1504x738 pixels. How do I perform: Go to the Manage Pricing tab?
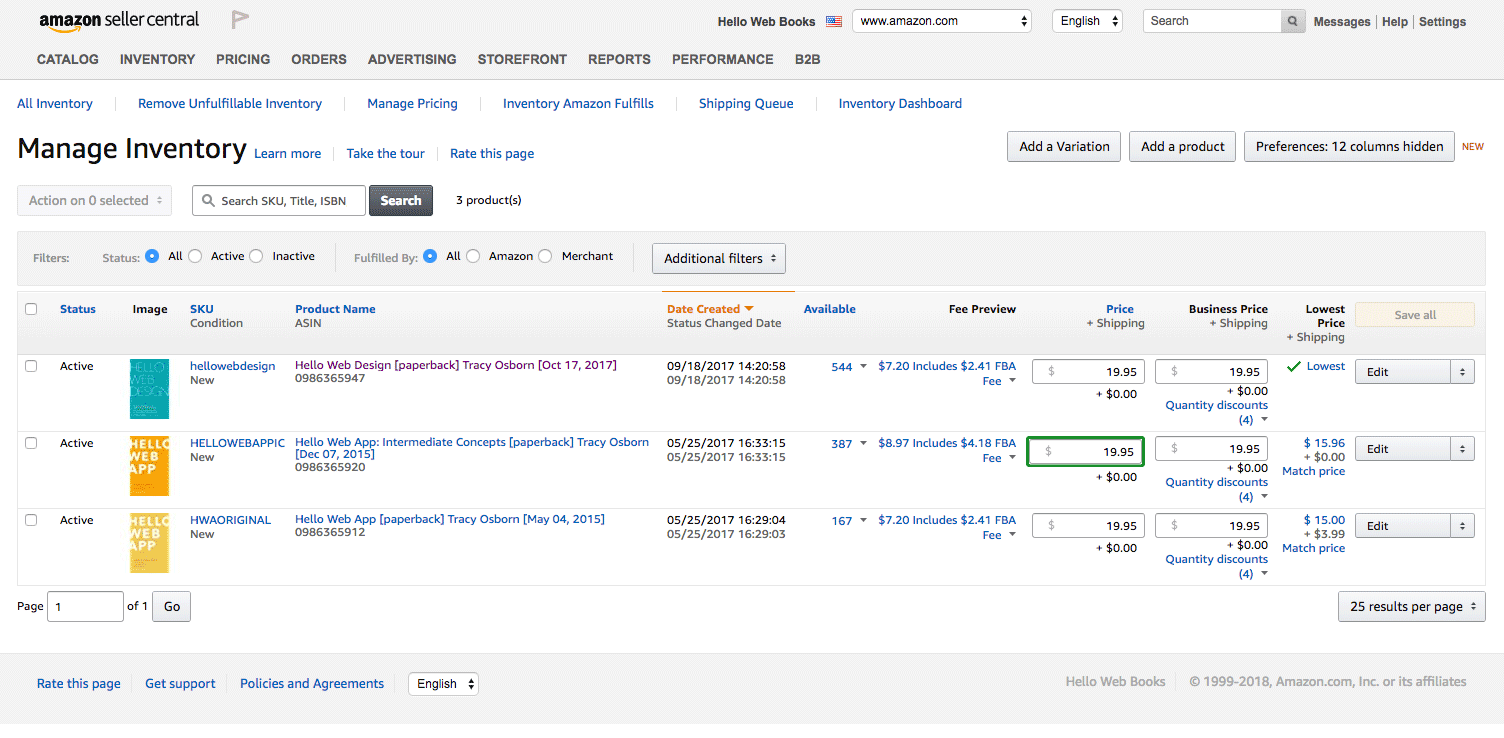[x=412, y=103]
